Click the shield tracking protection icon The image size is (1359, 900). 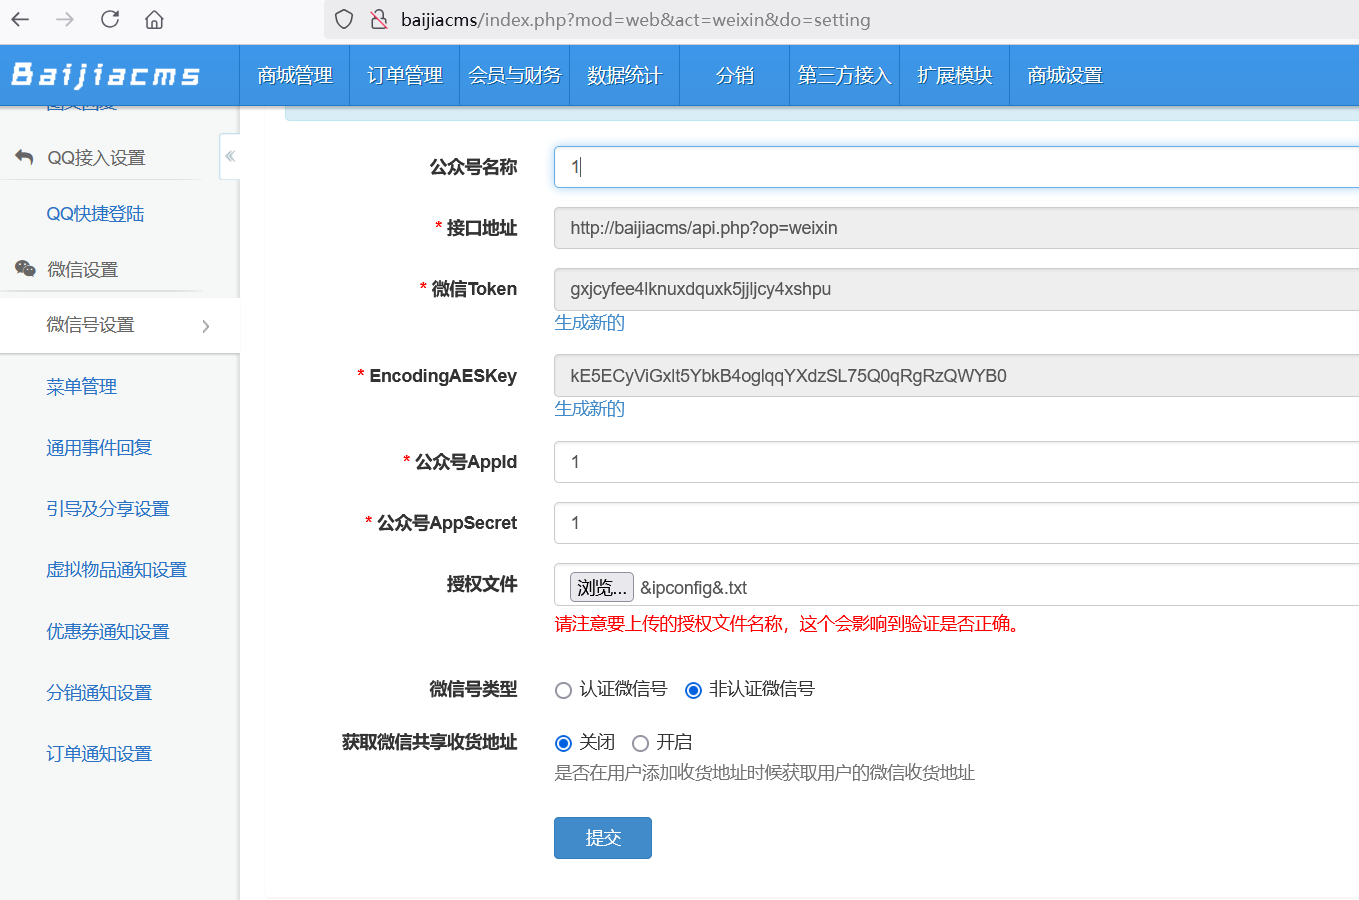point(344,19)
